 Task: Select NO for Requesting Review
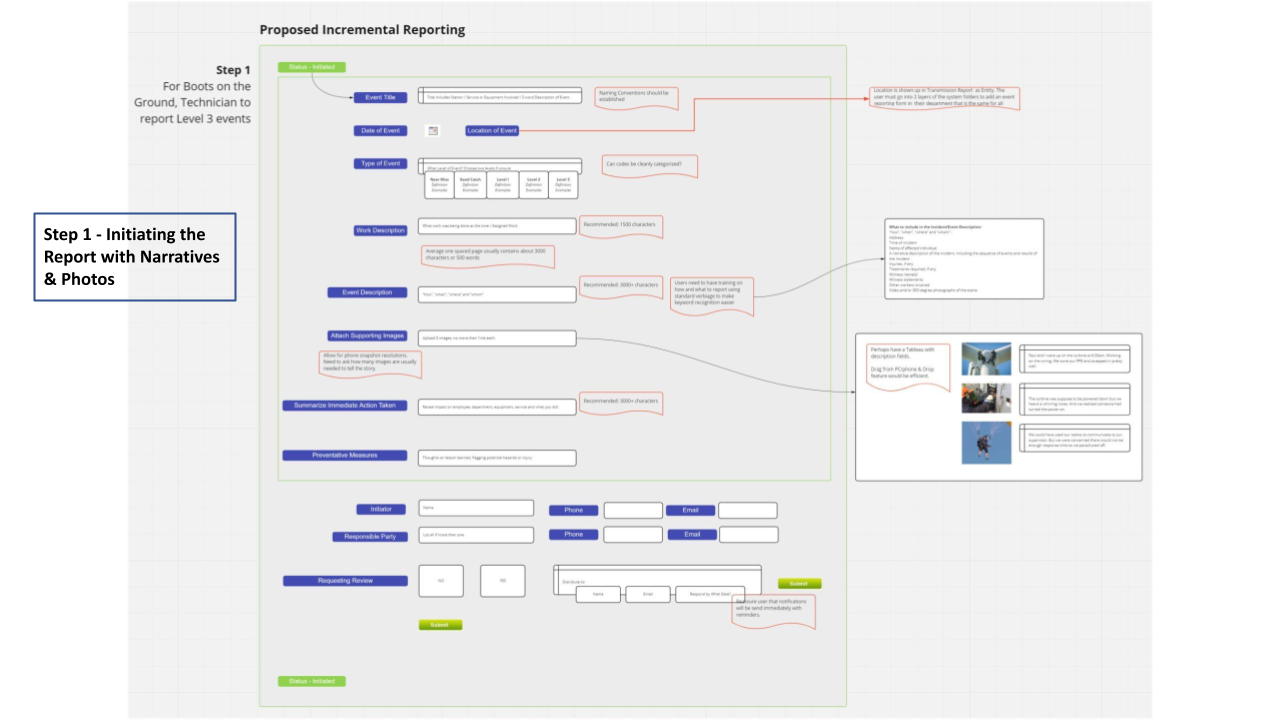pyautogui.click(x=440, y=581)
